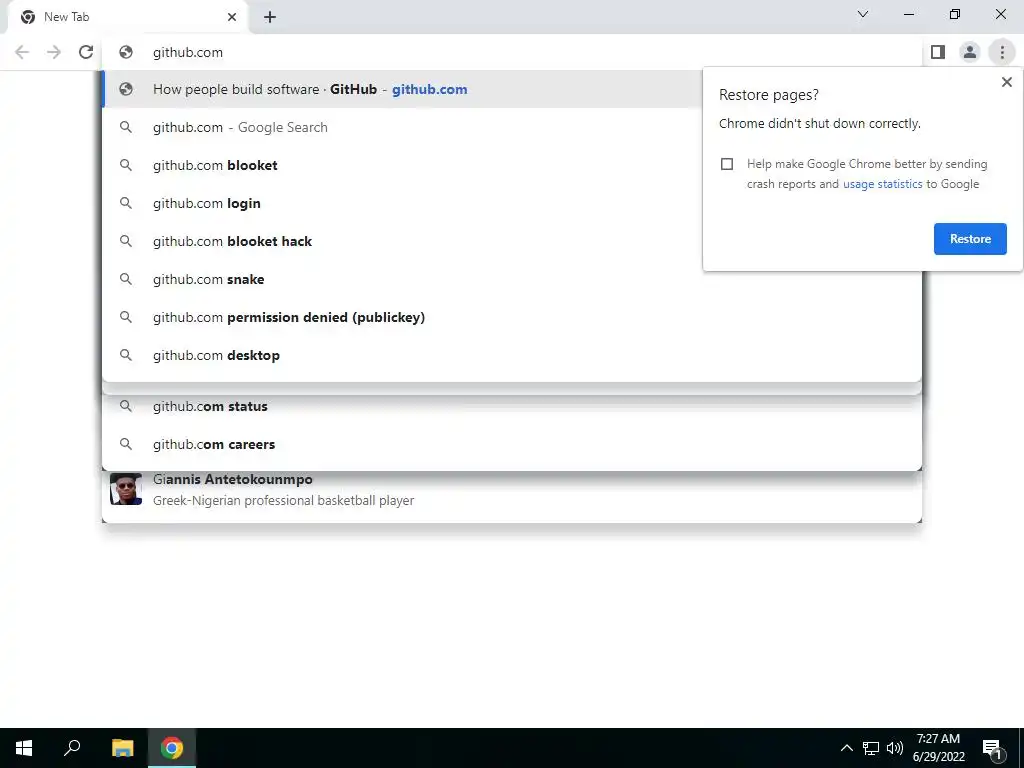
Task: Click magnifier icon next to 'github.com desktop'
Action: point(125,355)
